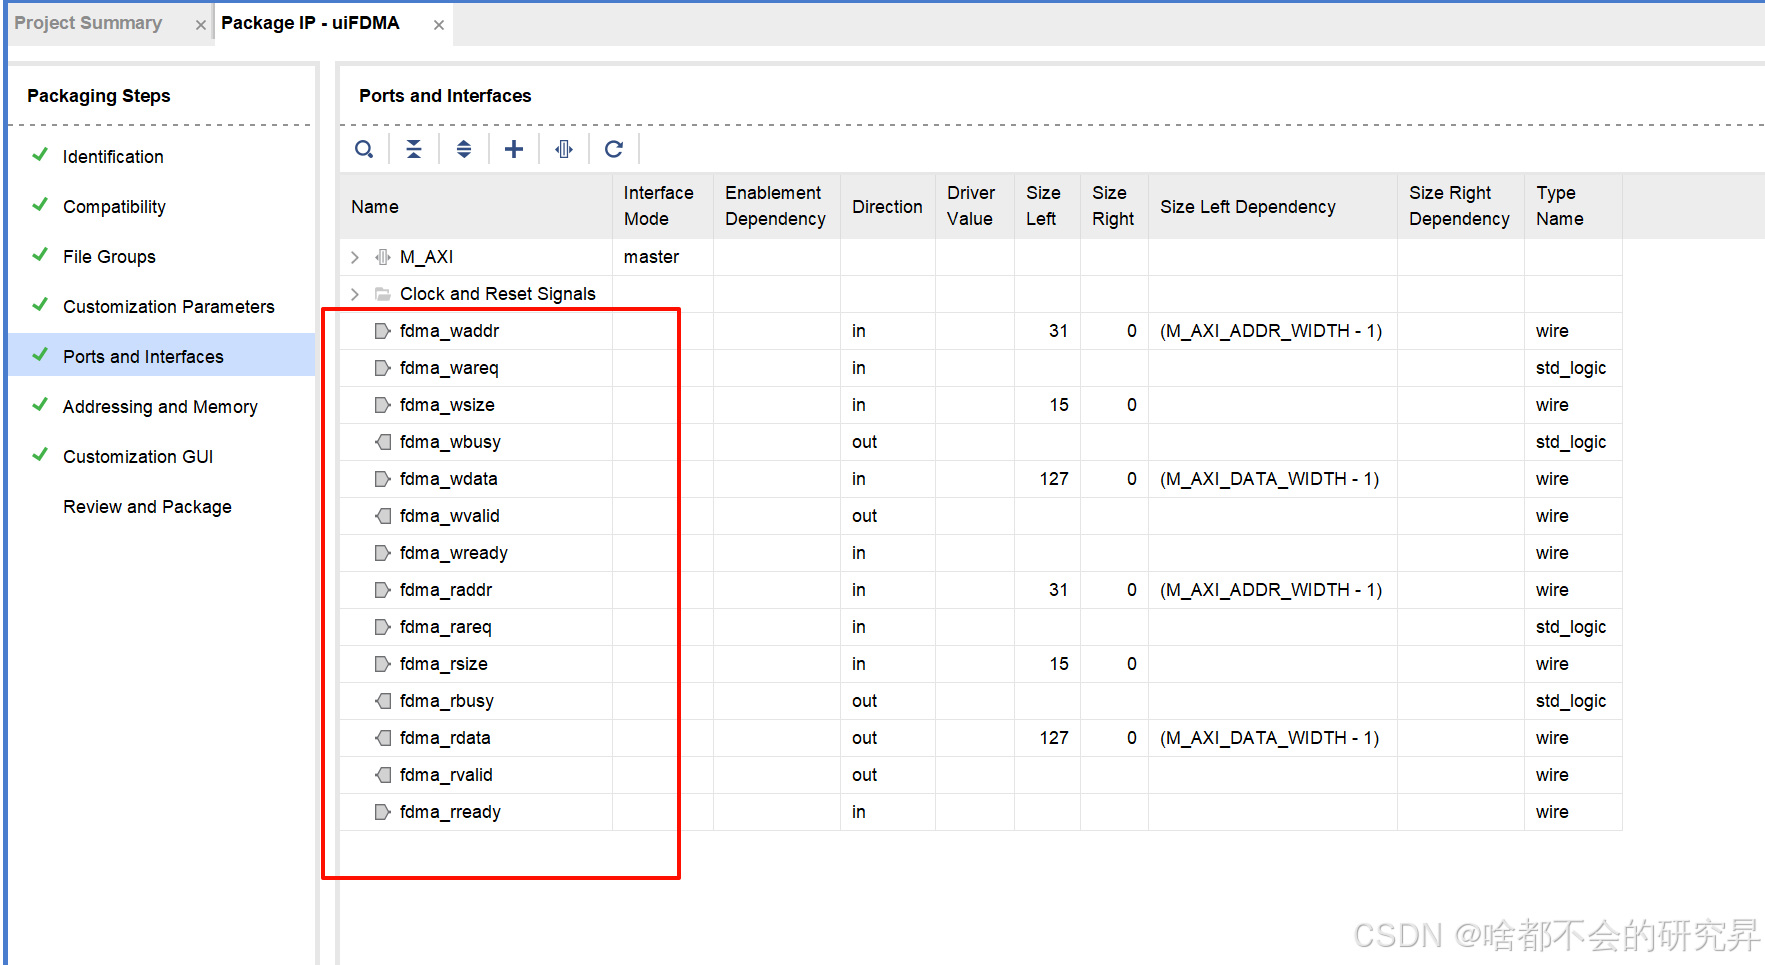Screen dimensions: 1765x965
Task: Click the Enablement Dependency column header
Action: click(x=776, y=206)
